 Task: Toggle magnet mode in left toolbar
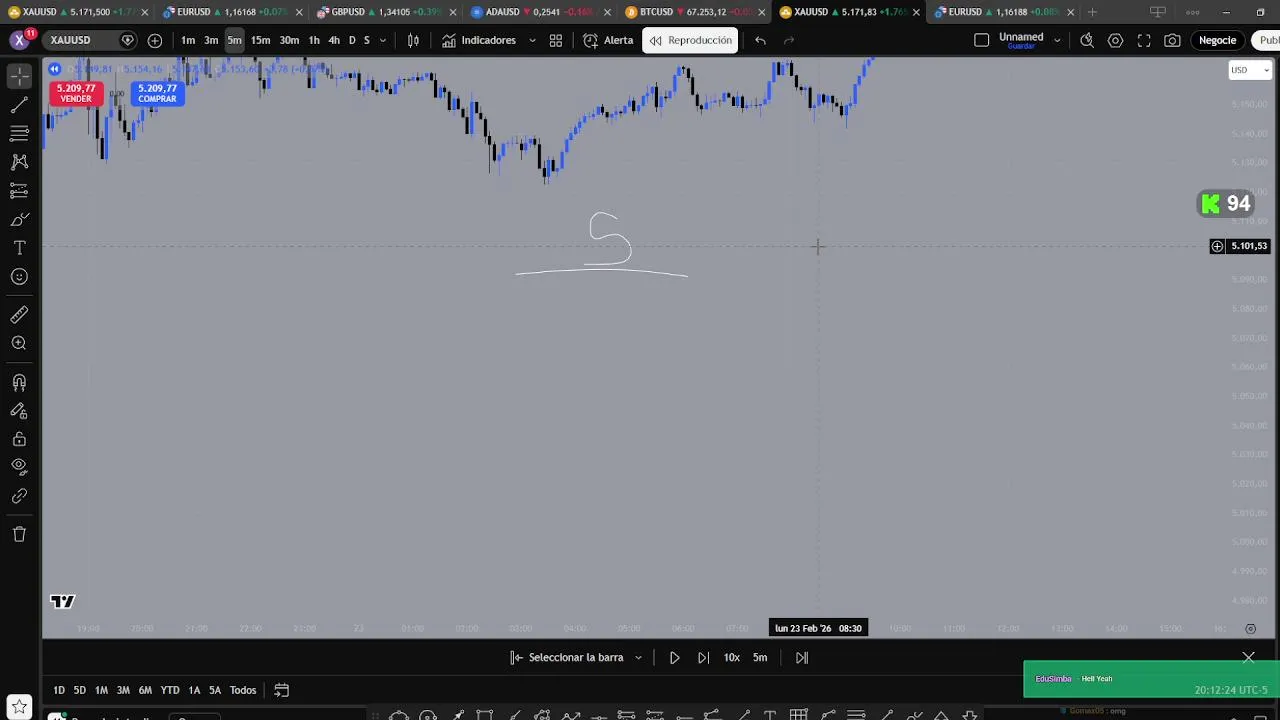coord(19,382)
